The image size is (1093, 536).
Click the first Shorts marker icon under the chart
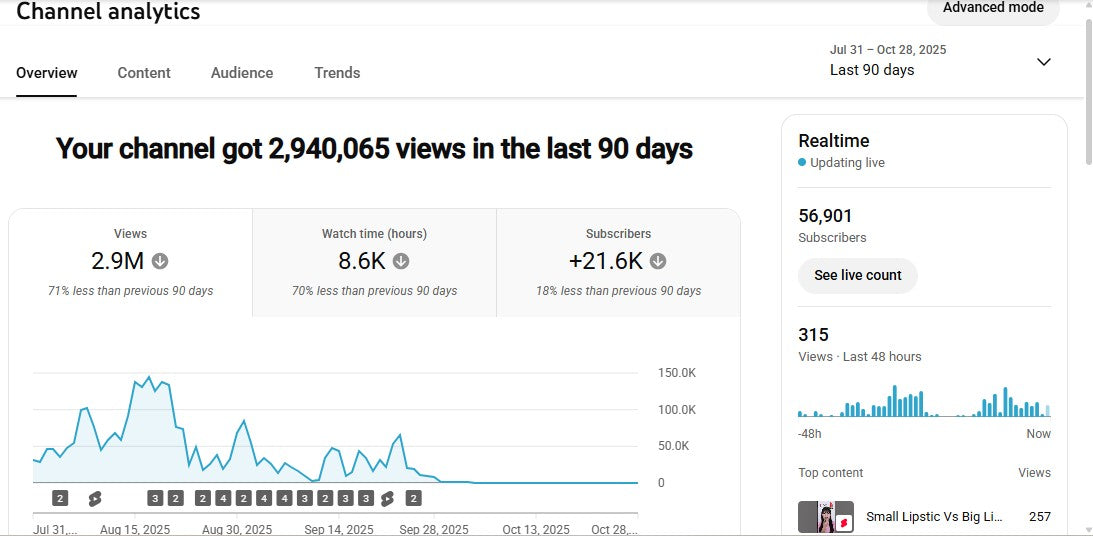click(95, 498)
